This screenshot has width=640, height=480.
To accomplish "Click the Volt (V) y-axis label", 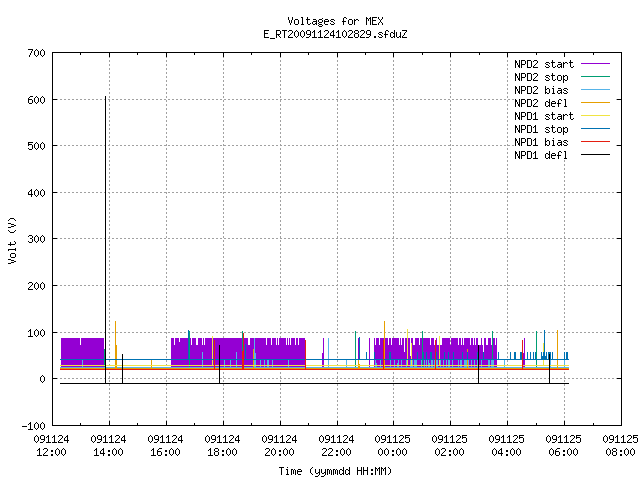I will 12,240.
